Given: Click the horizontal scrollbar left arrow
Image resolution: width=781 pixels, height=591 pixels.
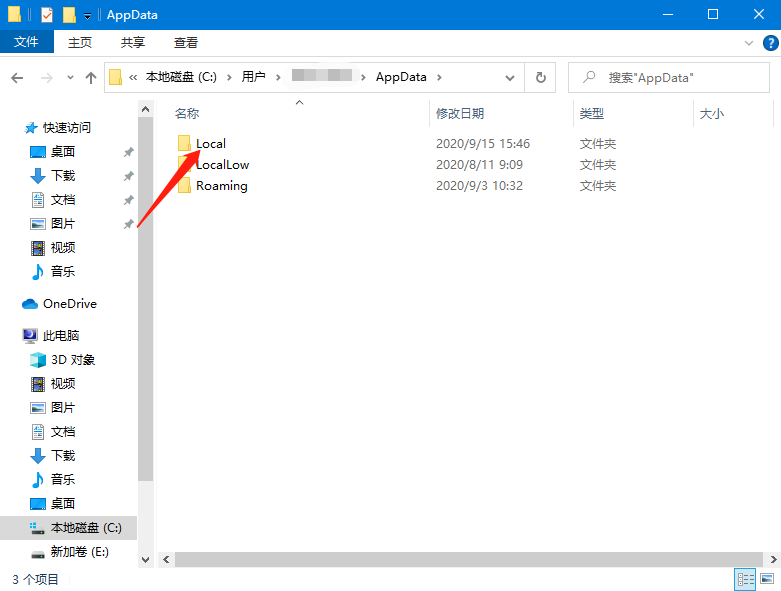Looking at the screenshot, I should coord(166,560).
